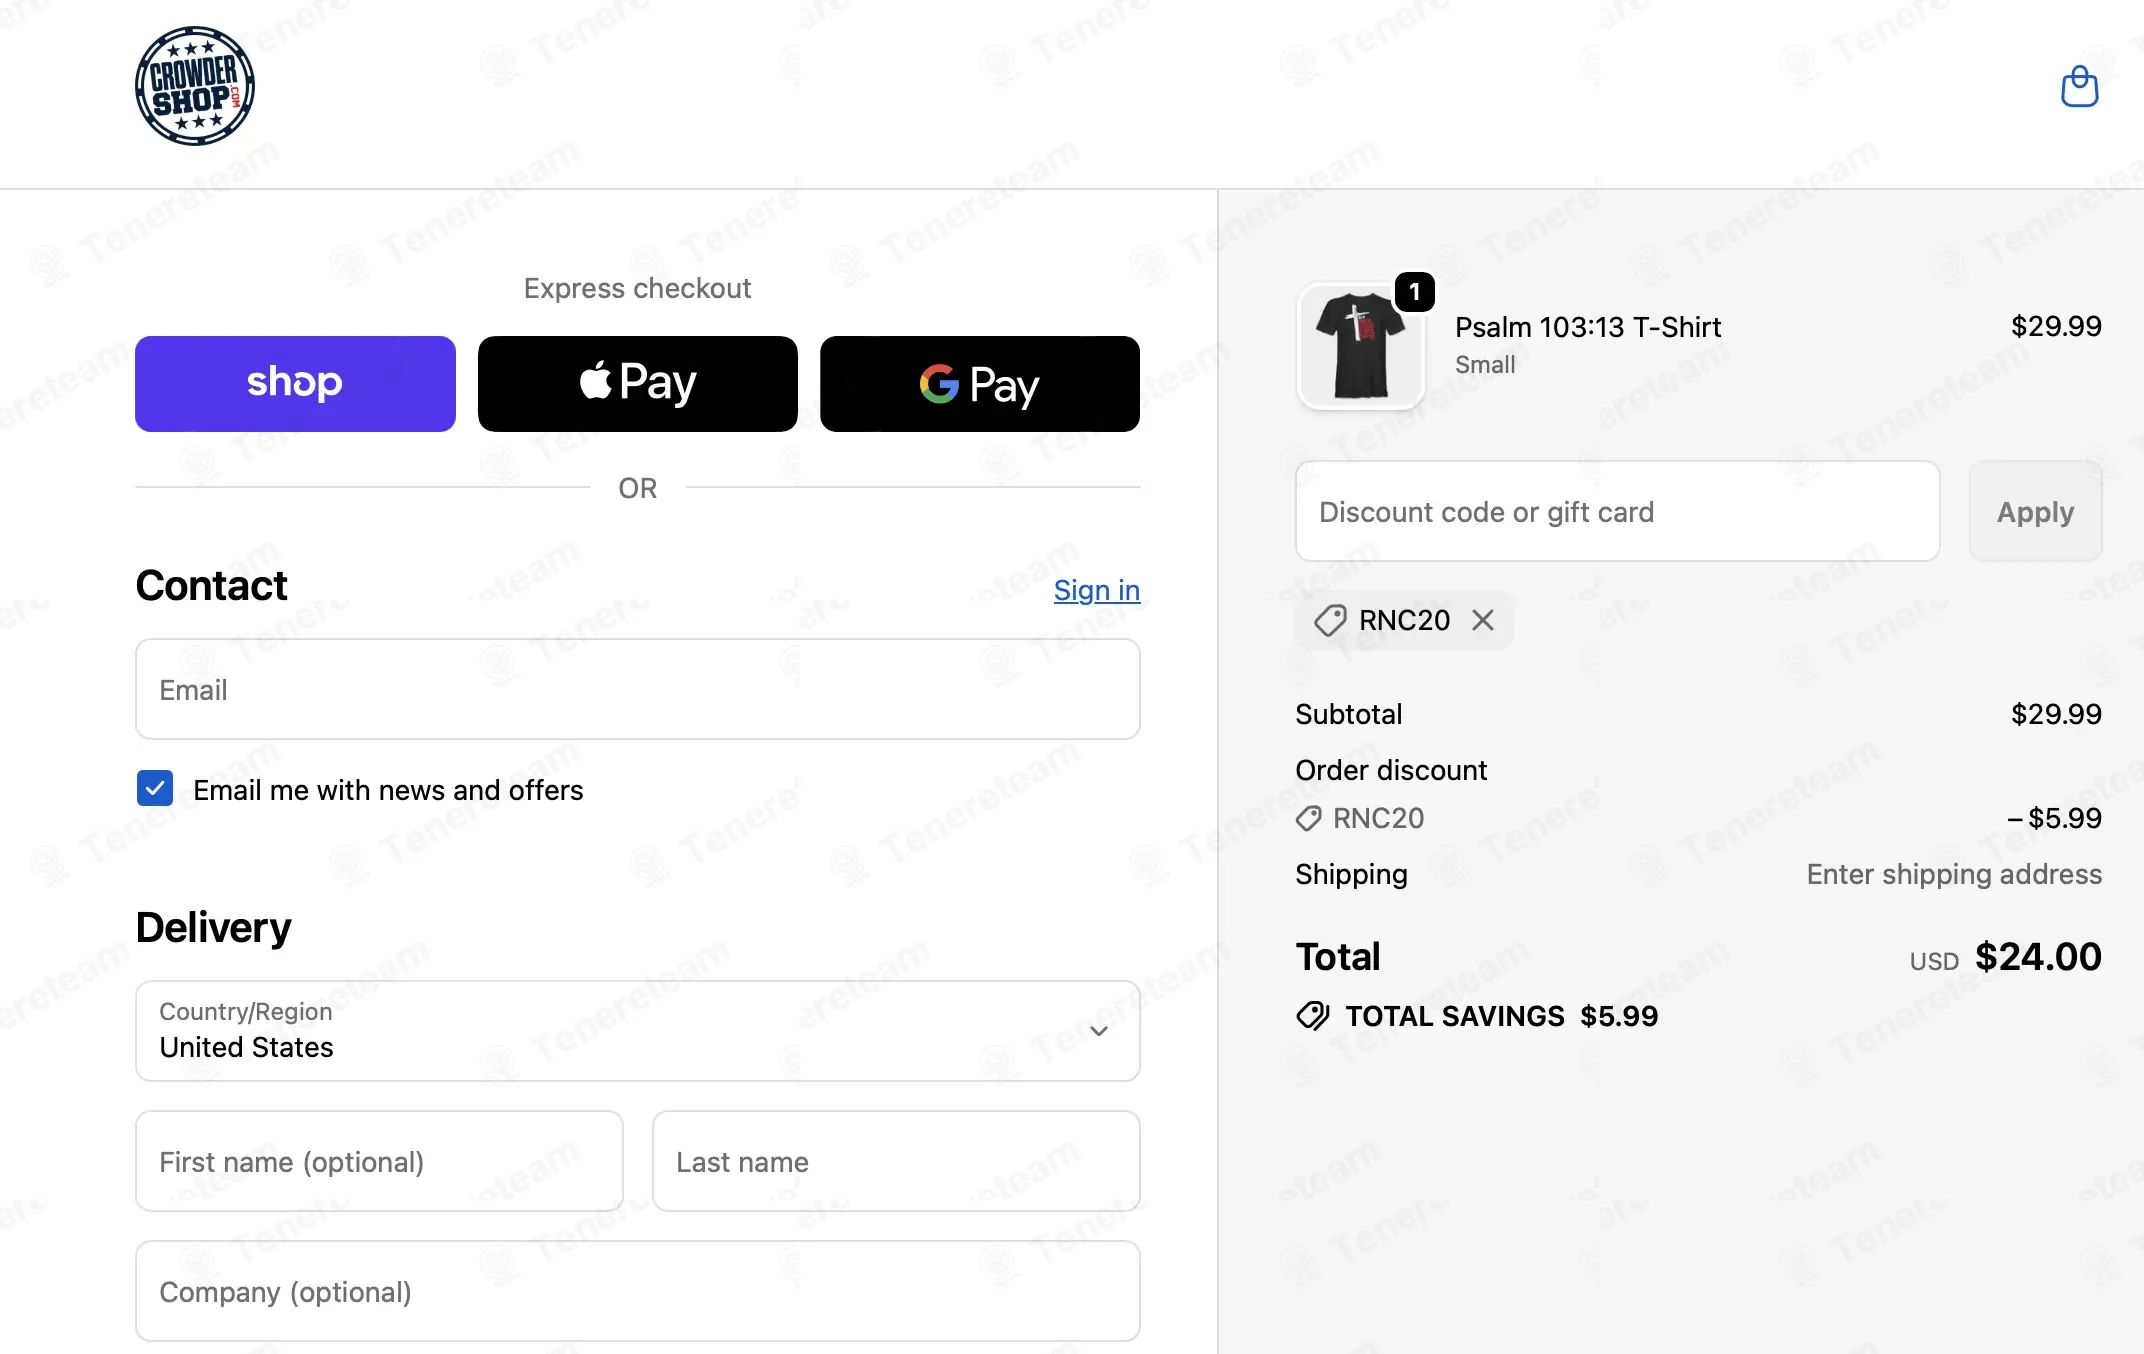Click the Sign in link
2144x1354 pixels.
click(x=1097, y=590)
